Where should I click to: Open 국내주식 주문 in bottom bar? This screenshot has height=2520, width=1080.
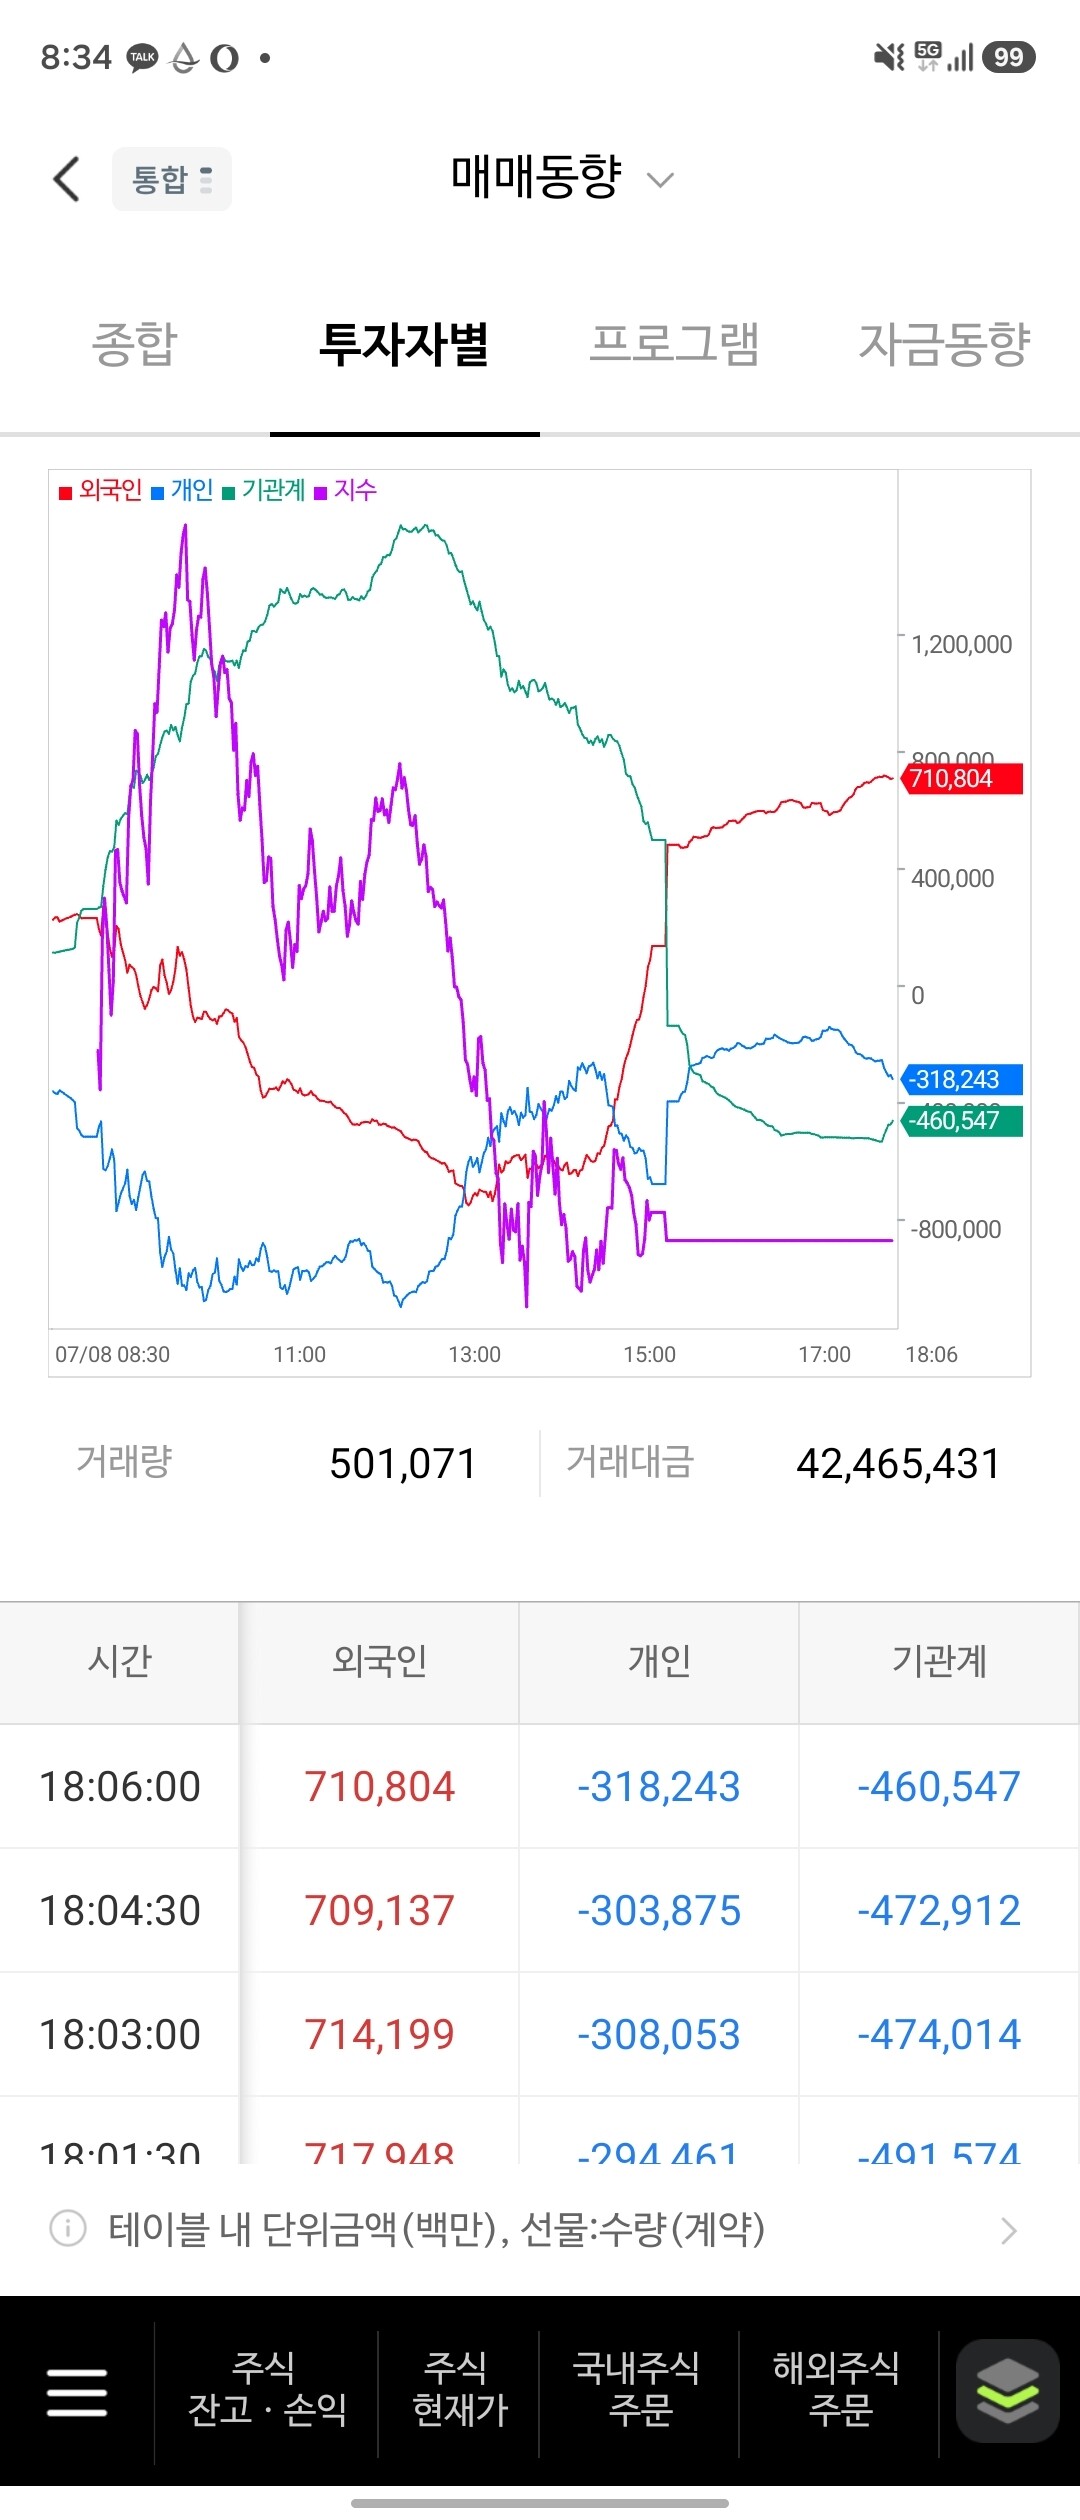pyautogui.click(x=637, y=2390)
